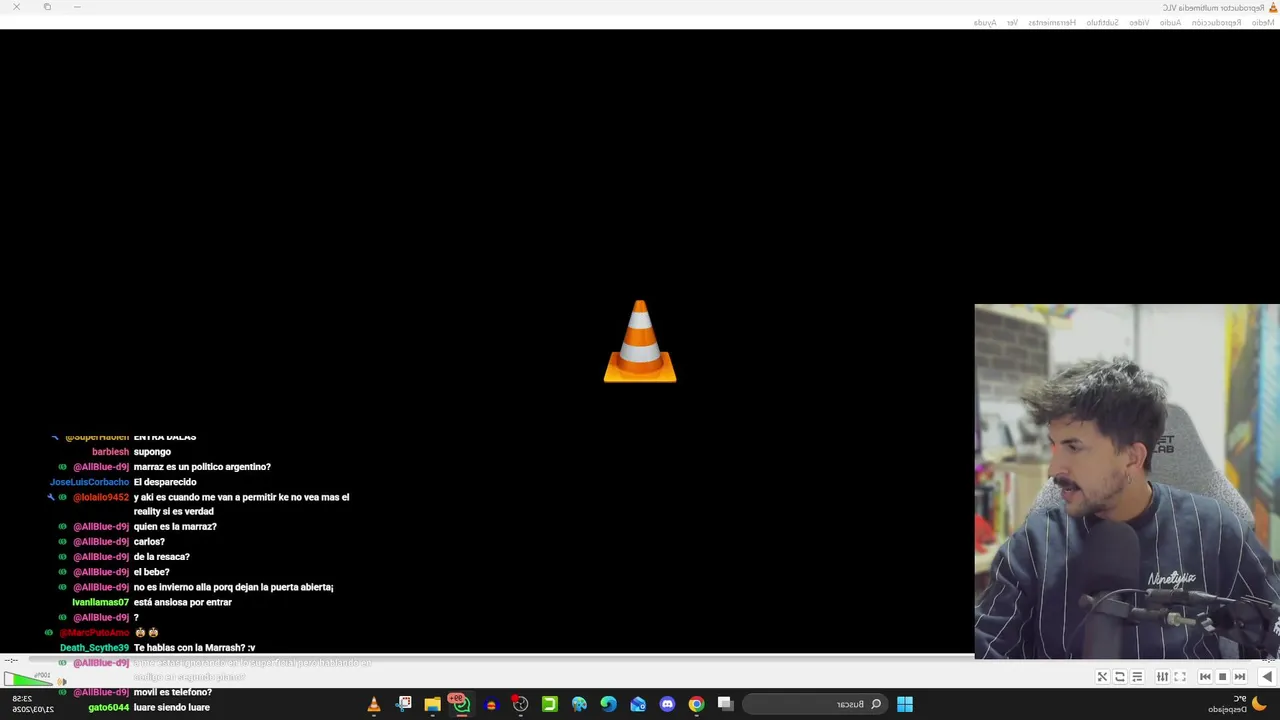
Task: Open the Medio menu
Action: [1263, 22]
